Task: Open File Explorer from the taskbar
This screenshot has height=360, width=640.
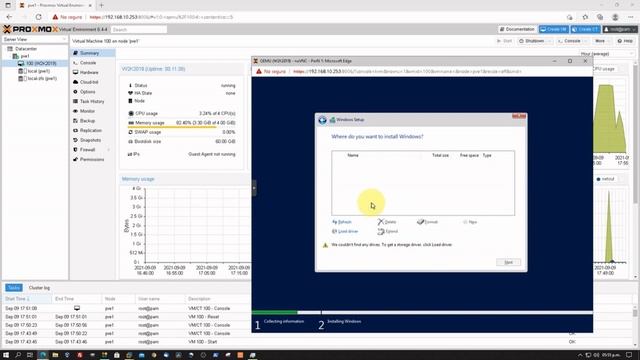Action: pyautogui.click(x=55, y=355)
